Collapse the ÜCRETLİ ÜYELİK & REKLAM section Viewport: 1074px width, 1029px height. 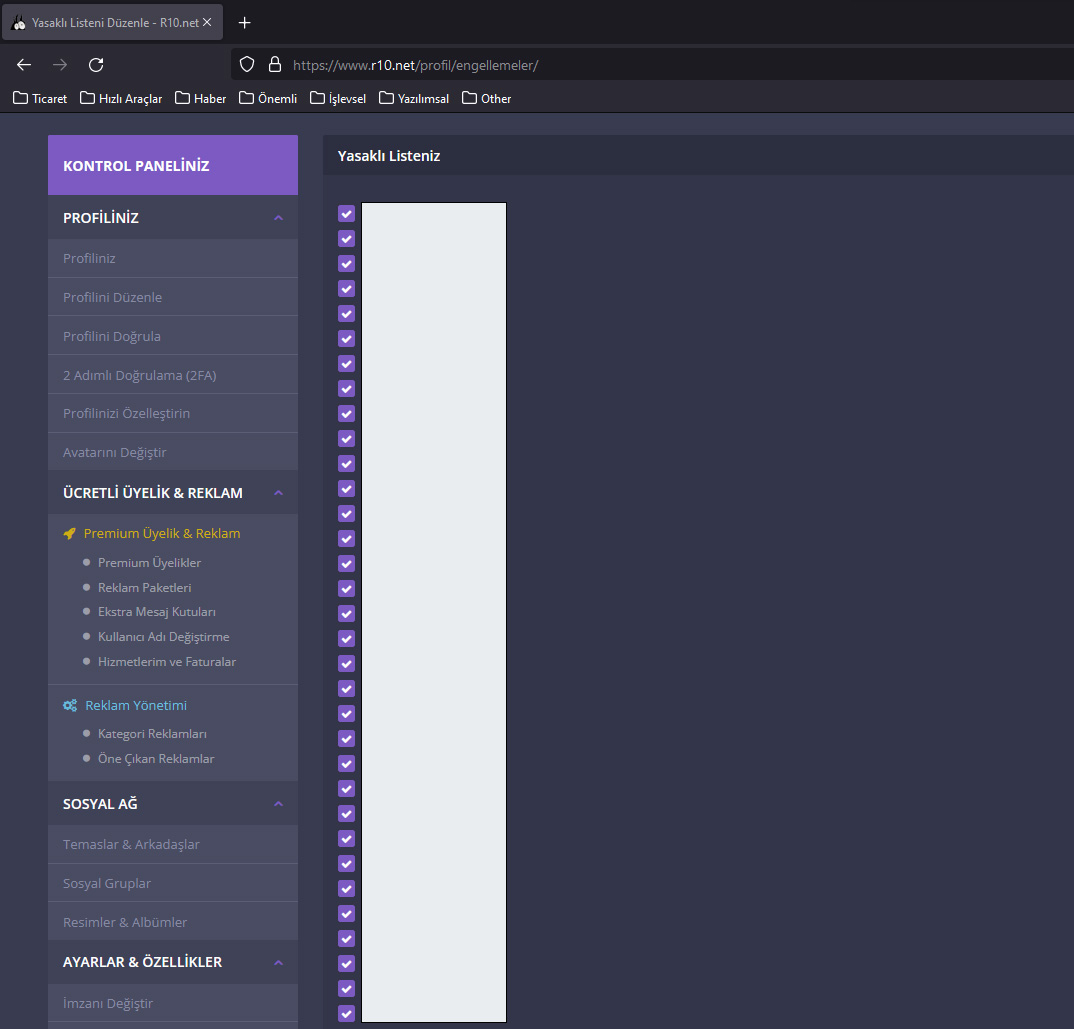click(278, 493)
